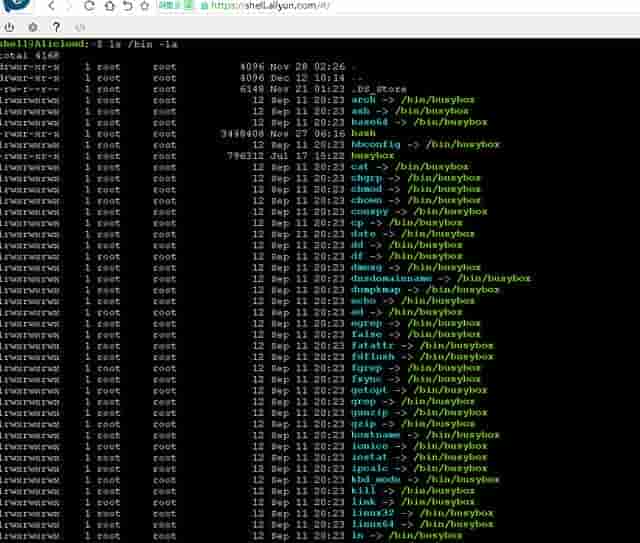Click the 'cp' symlink name

pos(357,223)
